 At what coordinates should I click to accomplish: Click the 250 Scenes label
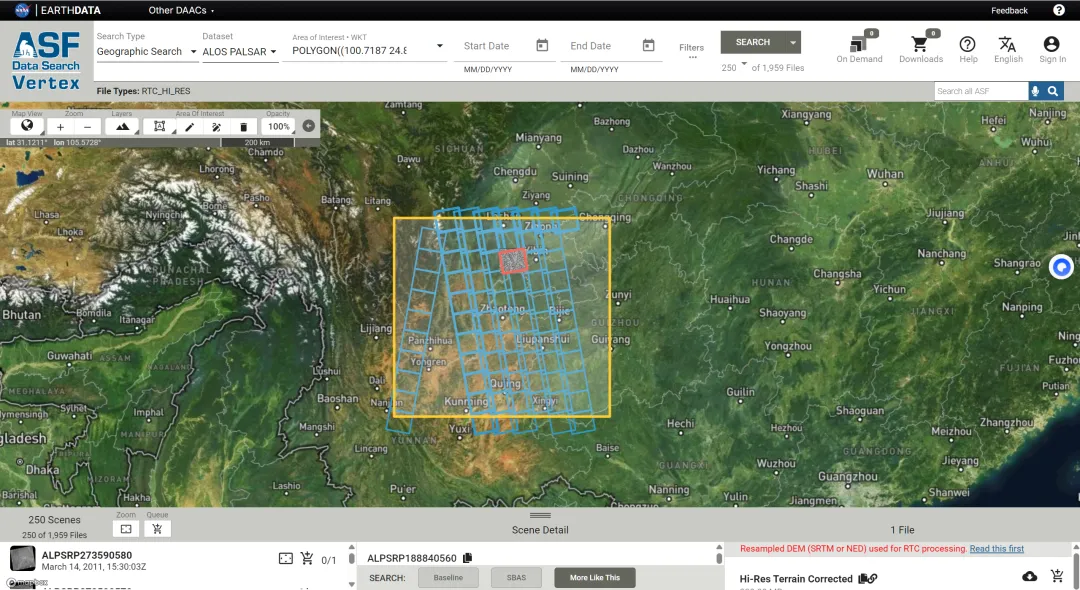click(54, 520)
